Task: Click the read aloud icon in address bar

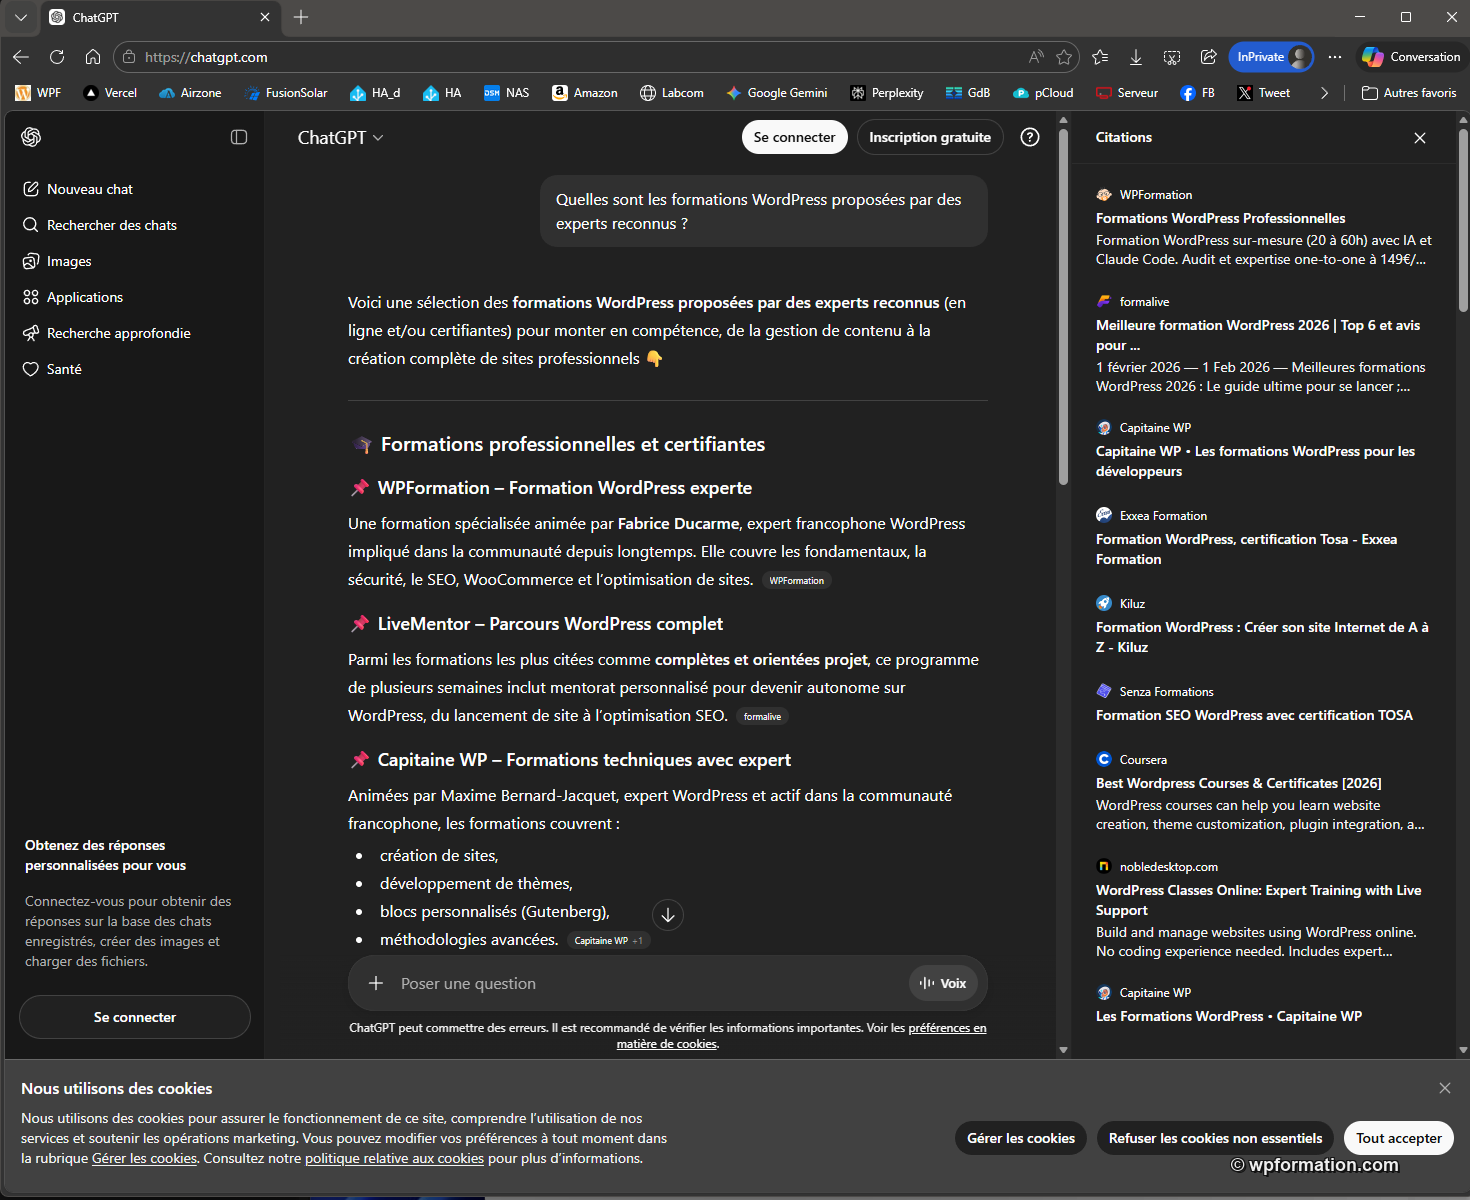Action: (x=1036, y=57)
